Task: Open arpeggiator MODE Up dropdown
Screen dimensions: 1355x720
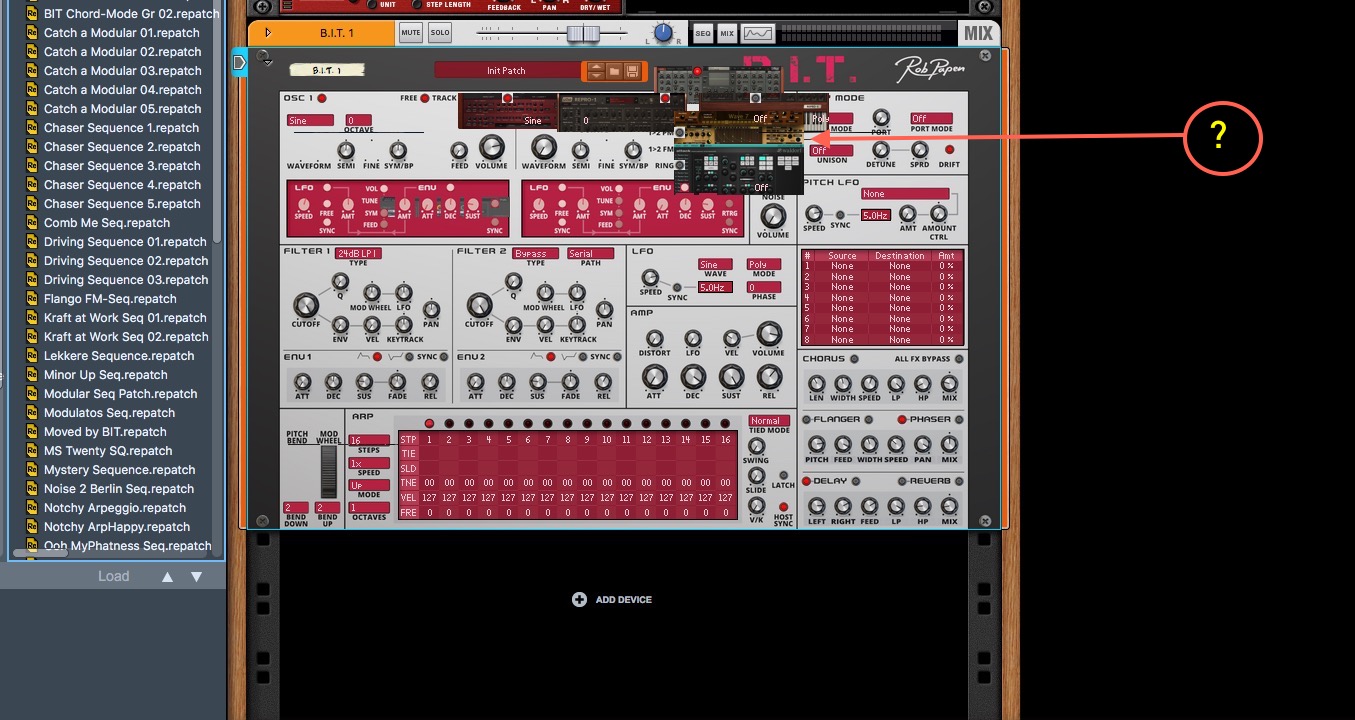Action: [369, 485]
